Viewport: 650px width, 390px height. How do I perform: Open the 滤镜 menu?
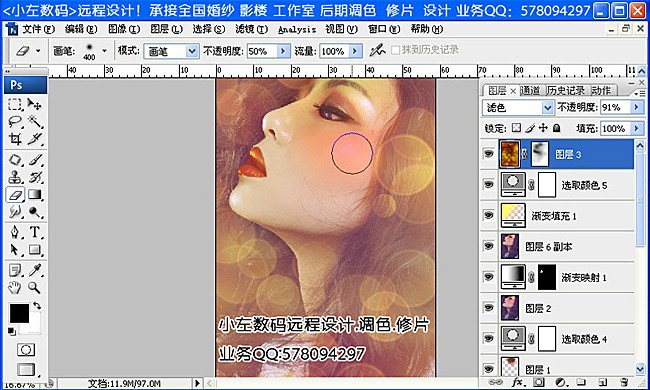251,29
